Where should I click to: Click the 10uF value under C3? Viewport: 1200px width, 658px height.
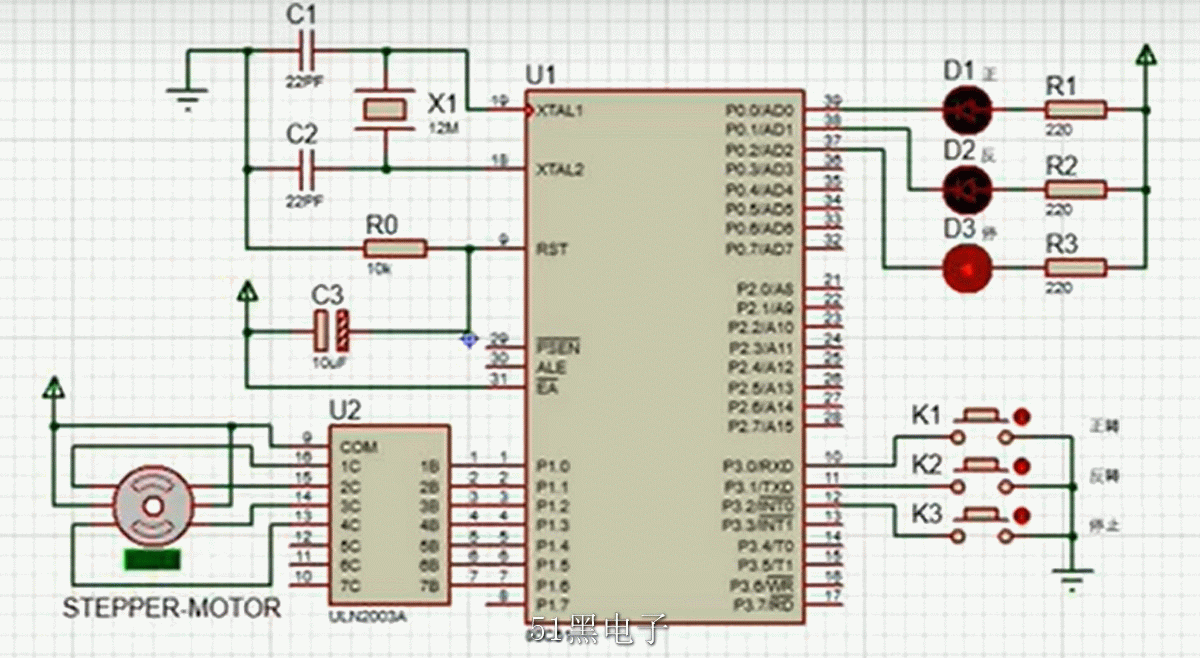330,362
